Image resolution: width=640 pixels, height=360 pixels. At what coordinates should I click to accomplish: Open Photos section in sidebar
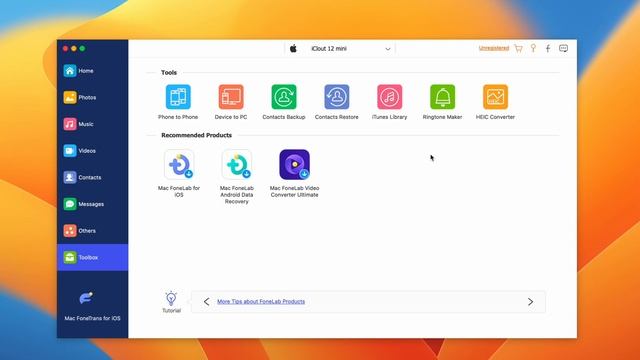click(x=92, y=98)
